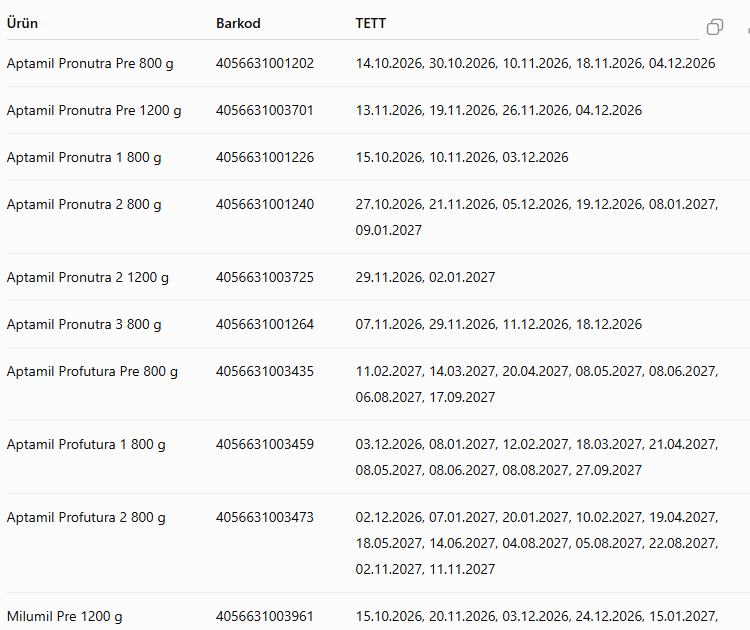
Task: Click dates 29.11.2026, 02.01.2027
Action: click(425, 277)
